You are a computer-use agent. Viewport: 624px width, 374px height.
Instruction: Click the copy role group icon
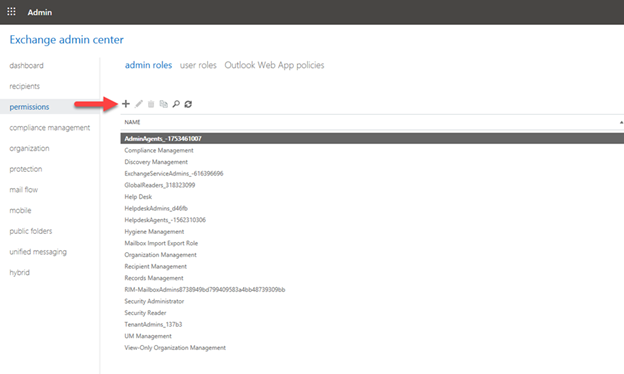coord(164,104)
